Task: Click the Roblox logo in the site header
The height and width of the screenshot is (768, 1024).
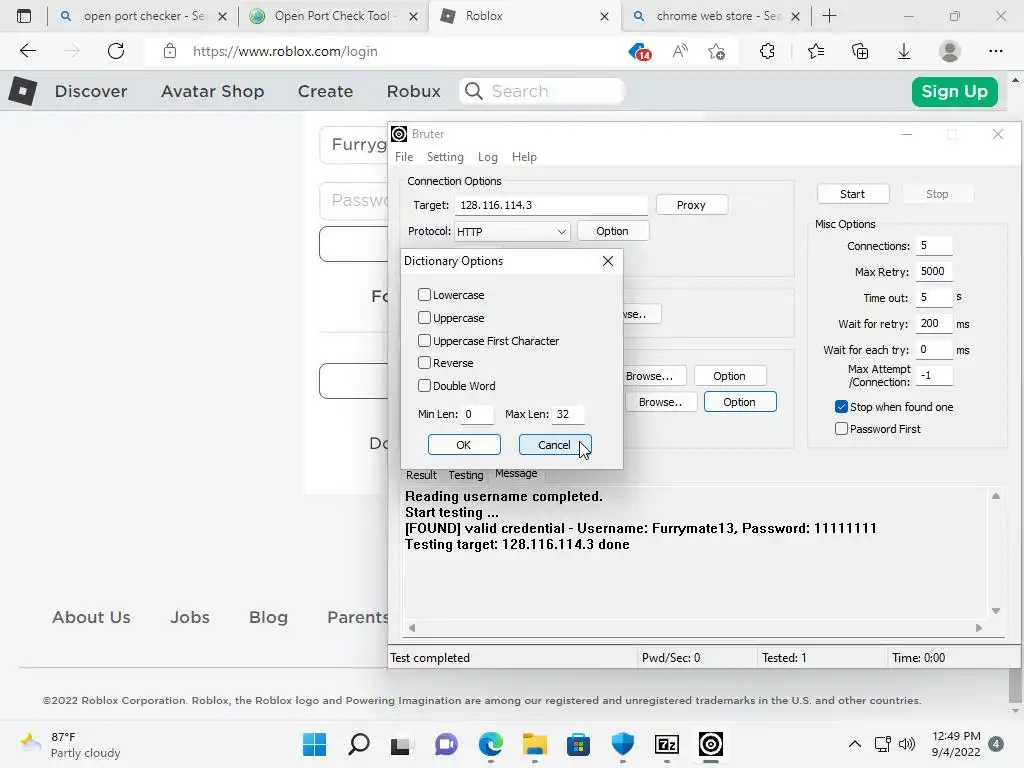Action: [23, 91]
